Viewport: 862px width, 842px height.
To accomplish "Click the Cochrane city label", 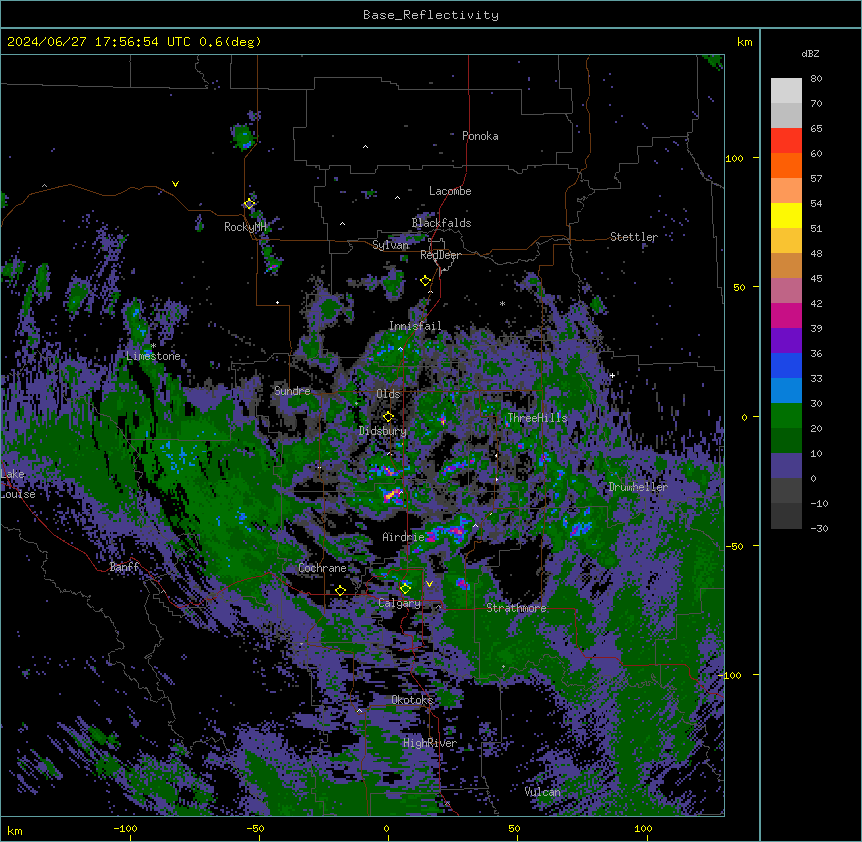I will click(x=322, y=568).
